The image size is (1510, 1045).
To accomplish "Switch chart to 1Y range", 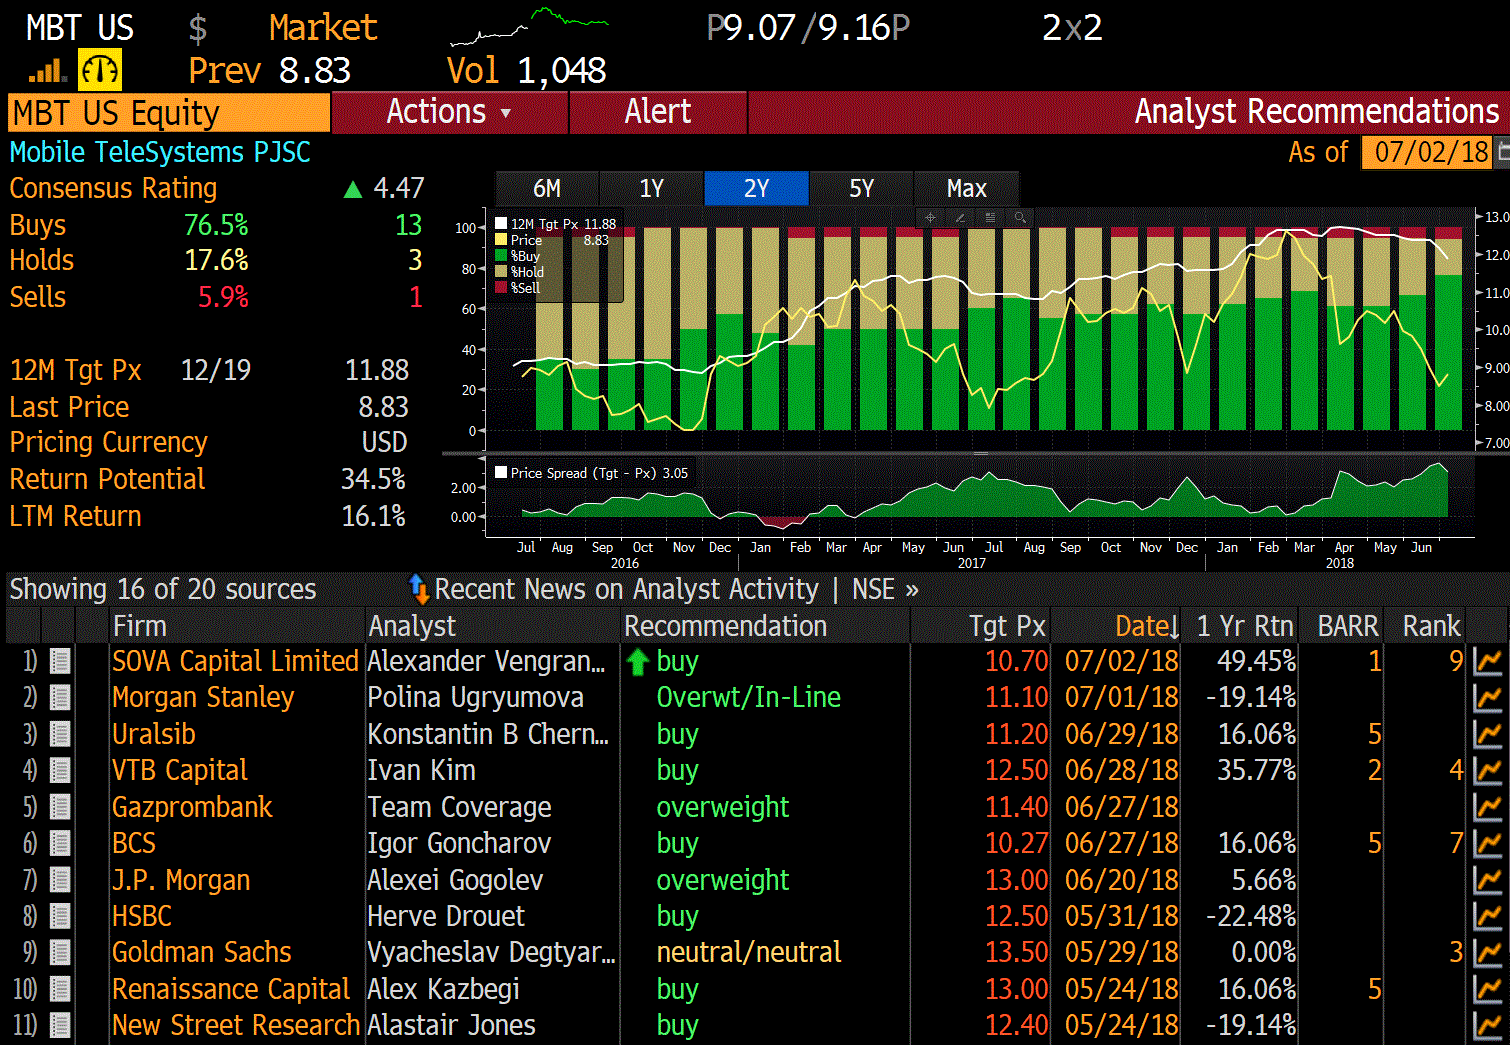I will pos(652,188).
